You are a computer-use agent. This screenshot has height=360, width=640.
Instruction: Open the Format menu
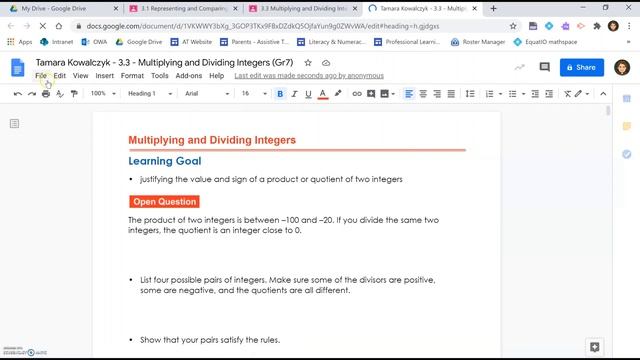pos(132,76)
